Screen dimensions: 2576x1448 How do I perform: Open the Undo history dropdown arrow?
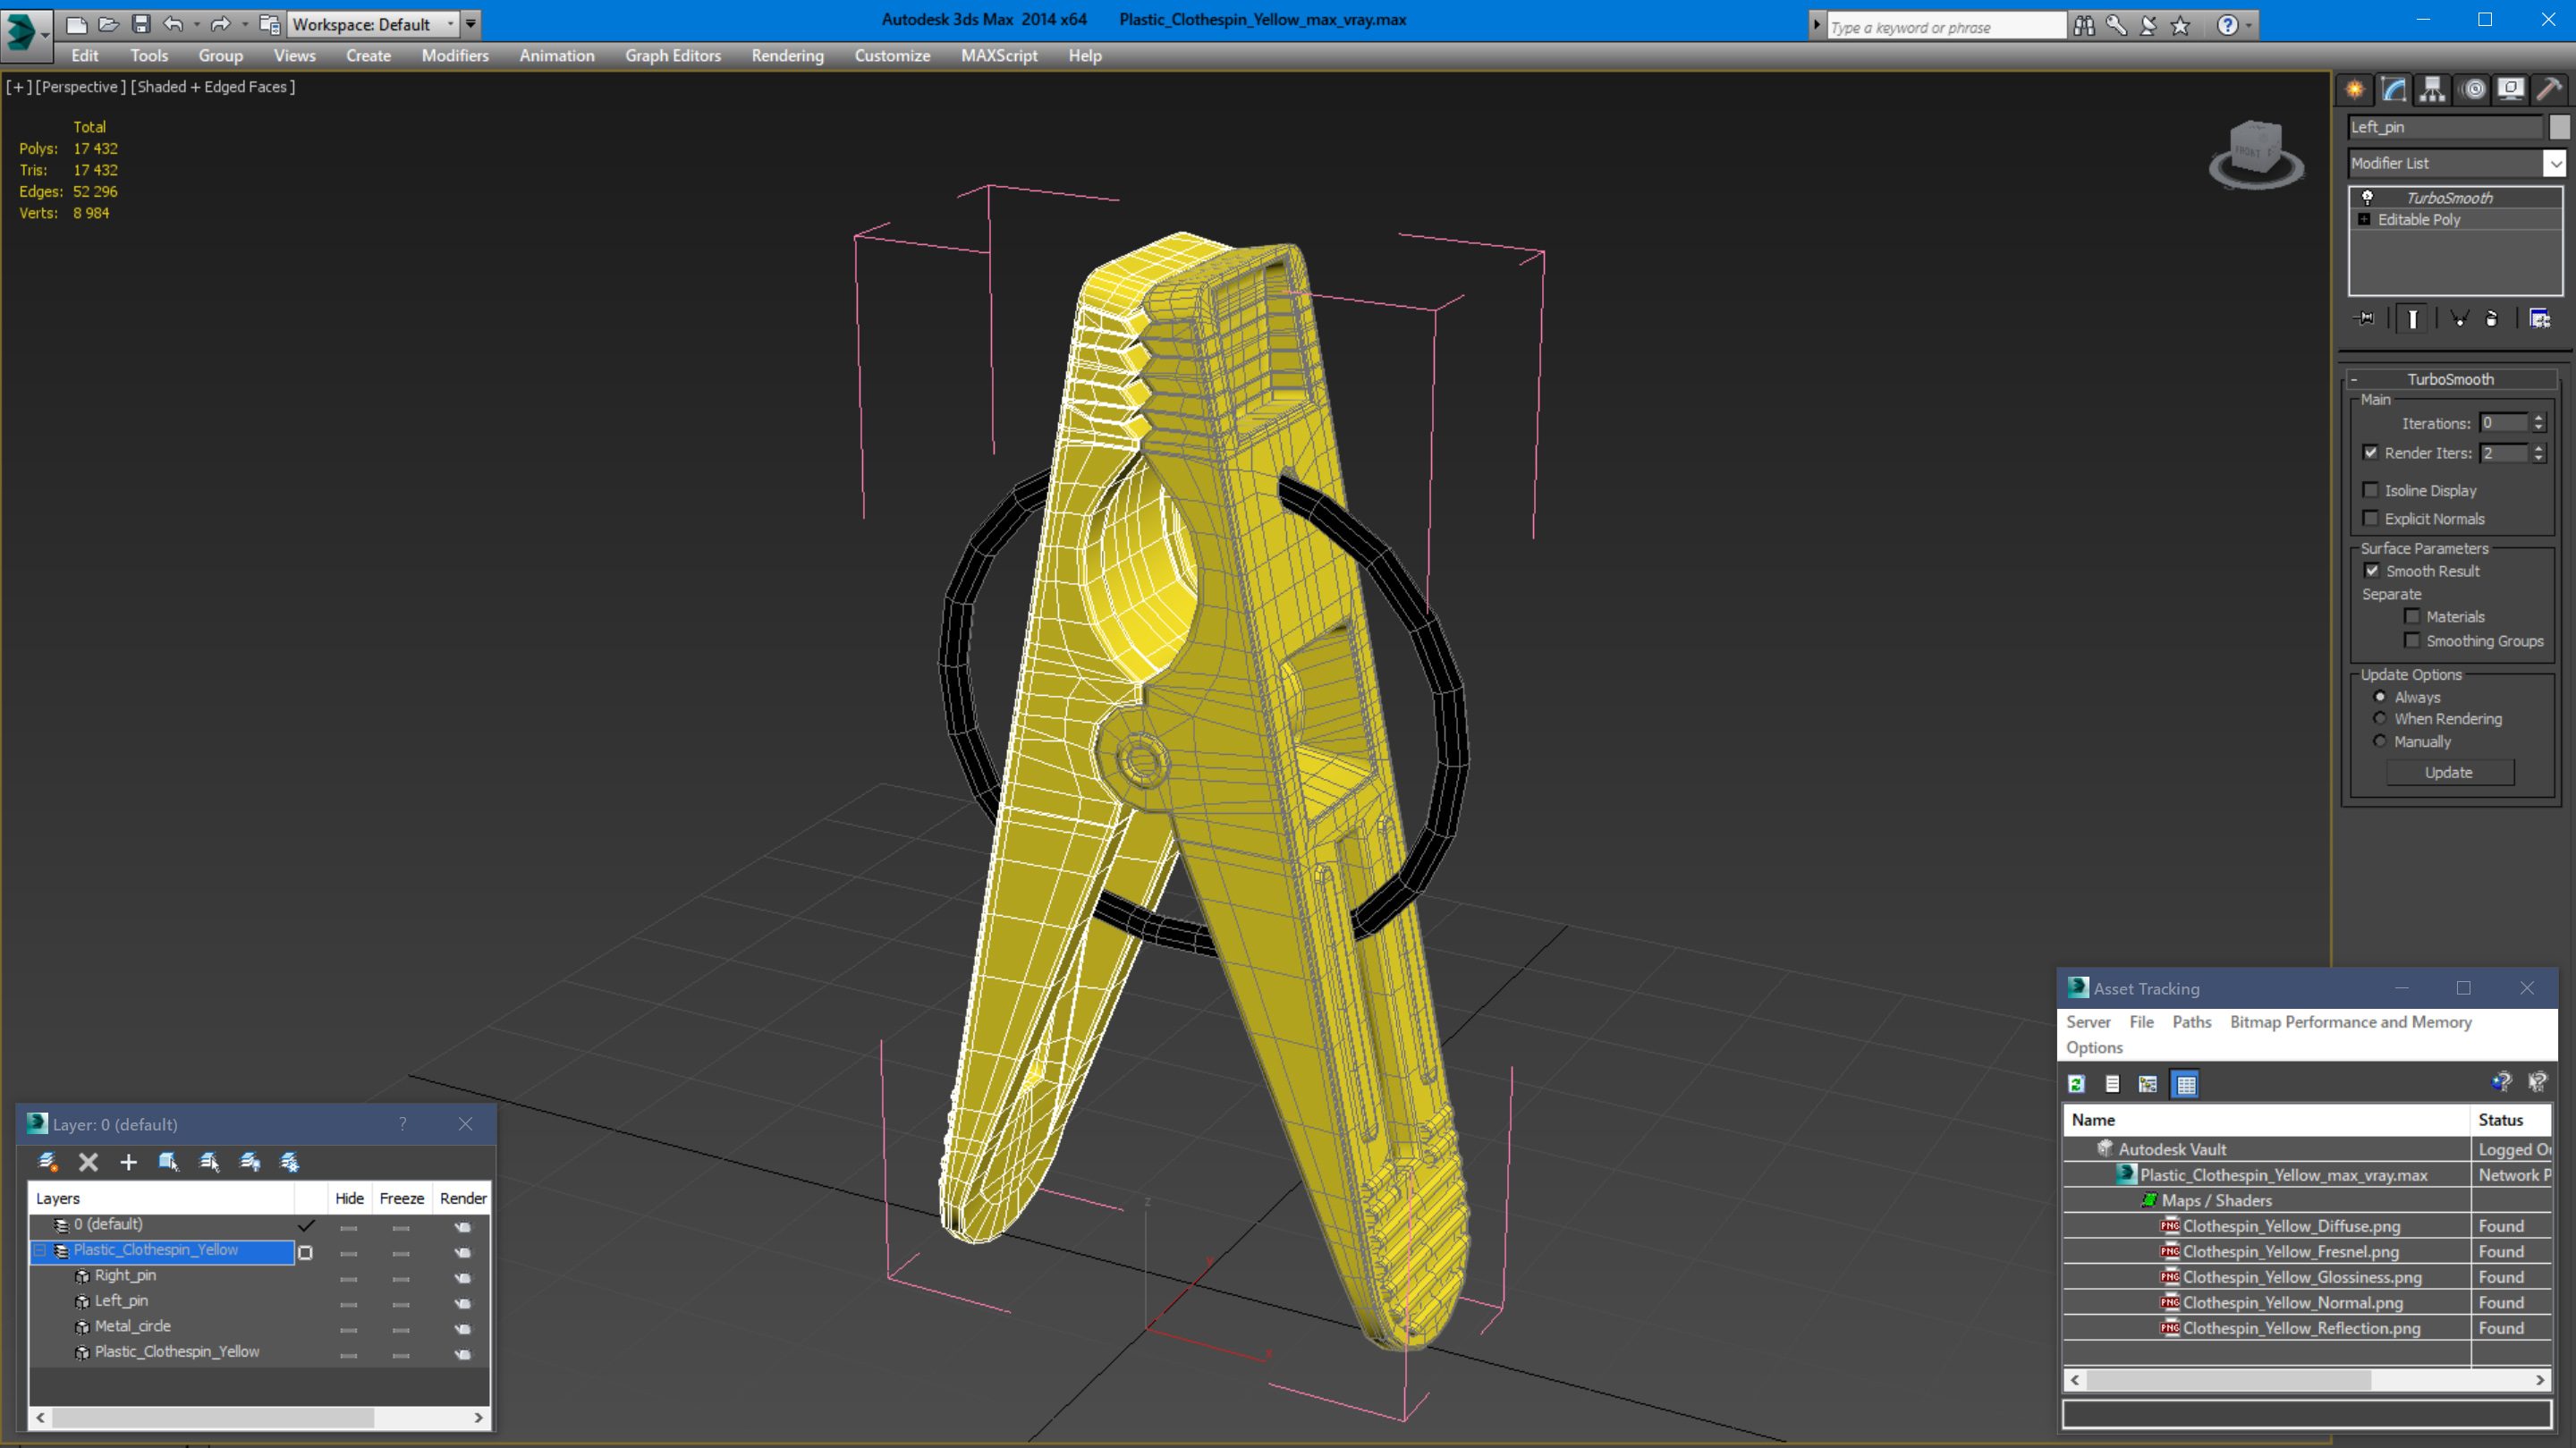click(197, 24)
